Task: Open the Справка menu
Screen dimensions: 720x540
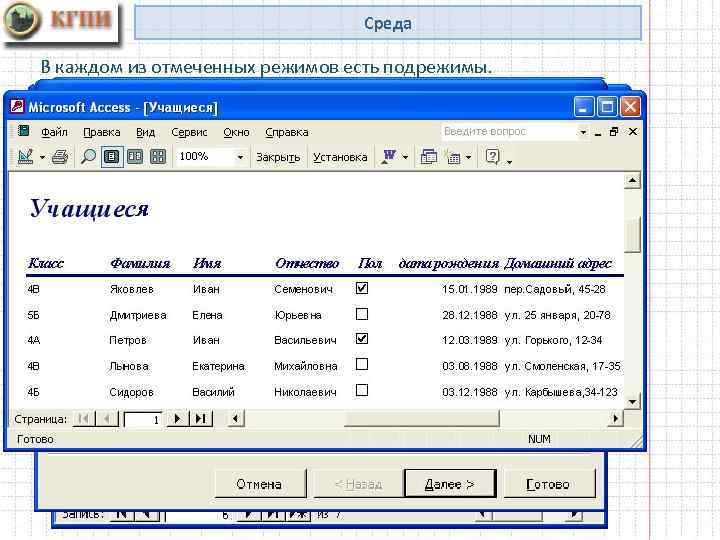Action: click(x=287, y=132)
